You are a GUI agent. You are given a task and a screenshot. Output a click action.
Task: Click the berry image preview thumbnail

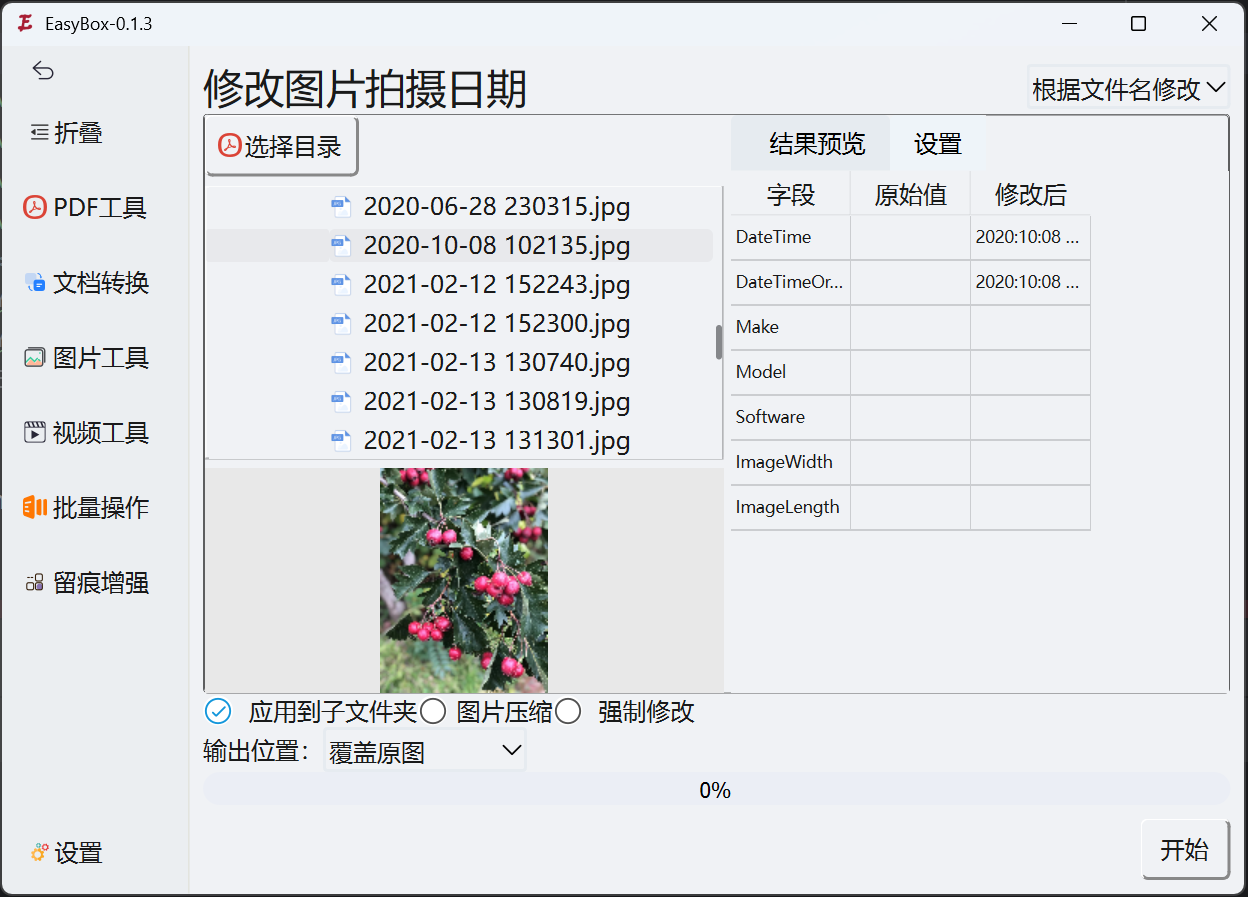coord(464,580)
